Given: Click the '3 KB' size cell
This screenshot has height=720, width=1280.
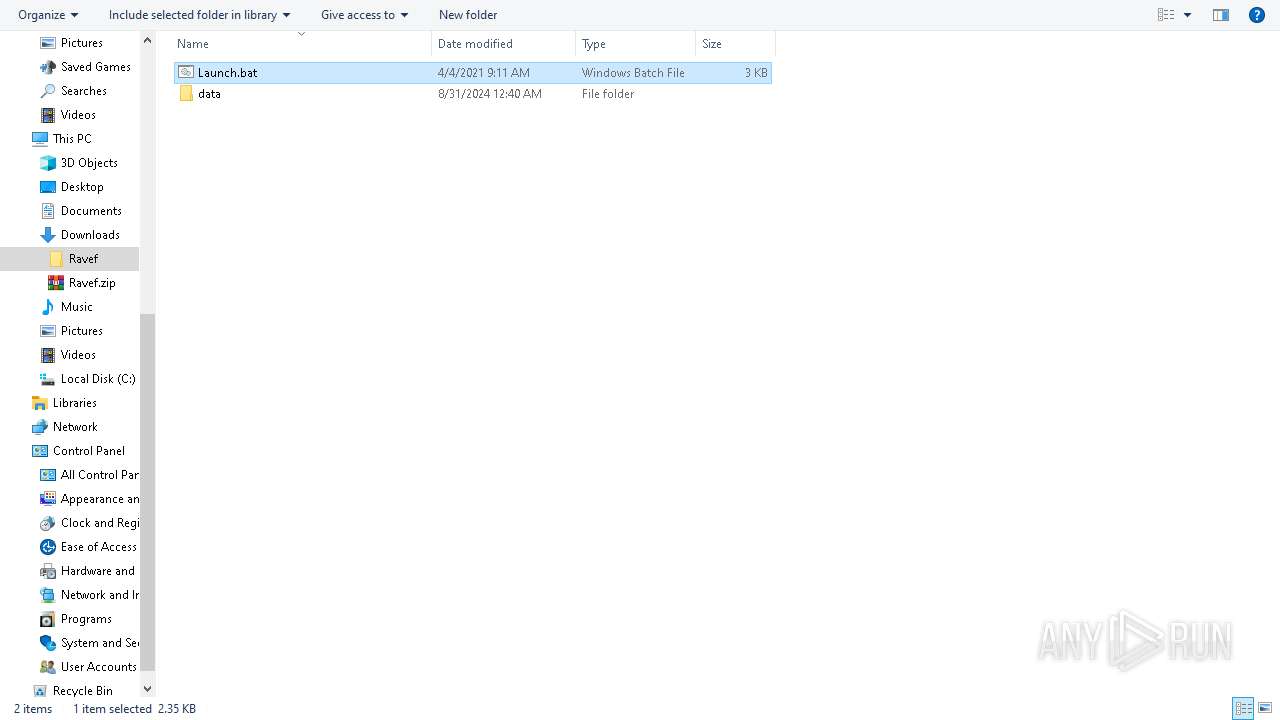Looking at the screenshot, I should (x=756, y=73).
